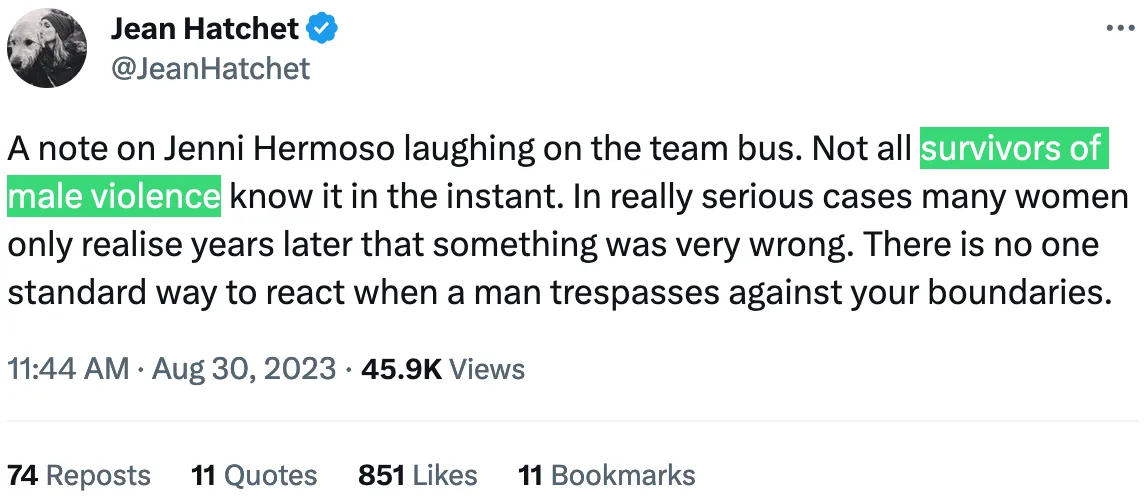Click the 11 Bookmarks count
This screenshot has height=498, width=1144.
tap(606, 474)
